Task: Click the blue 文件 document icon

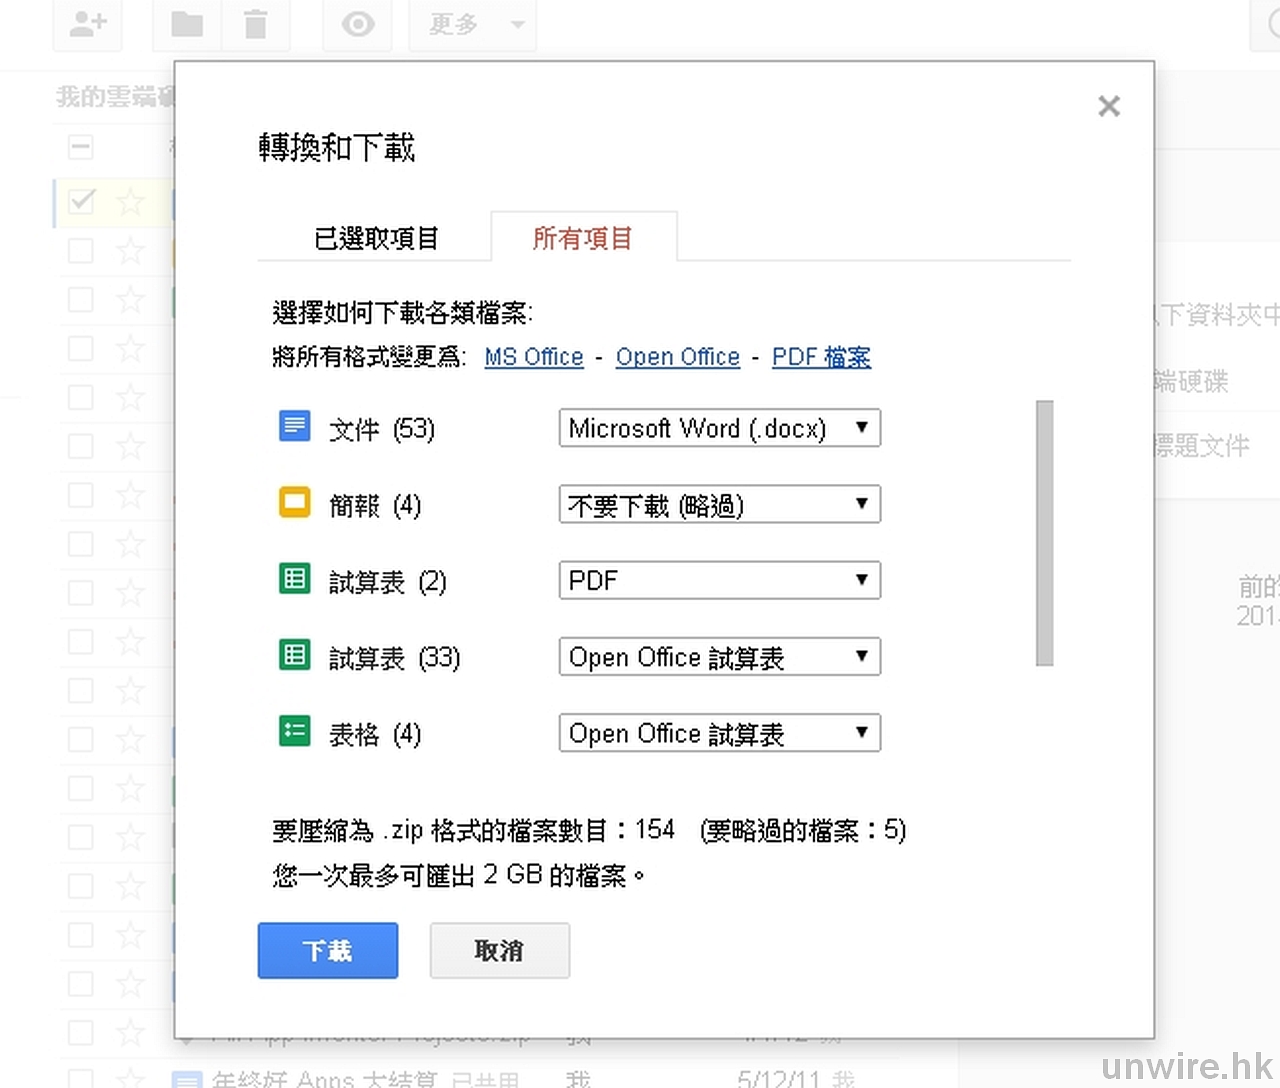Action: pyautogui.click(x=294, y=427)
